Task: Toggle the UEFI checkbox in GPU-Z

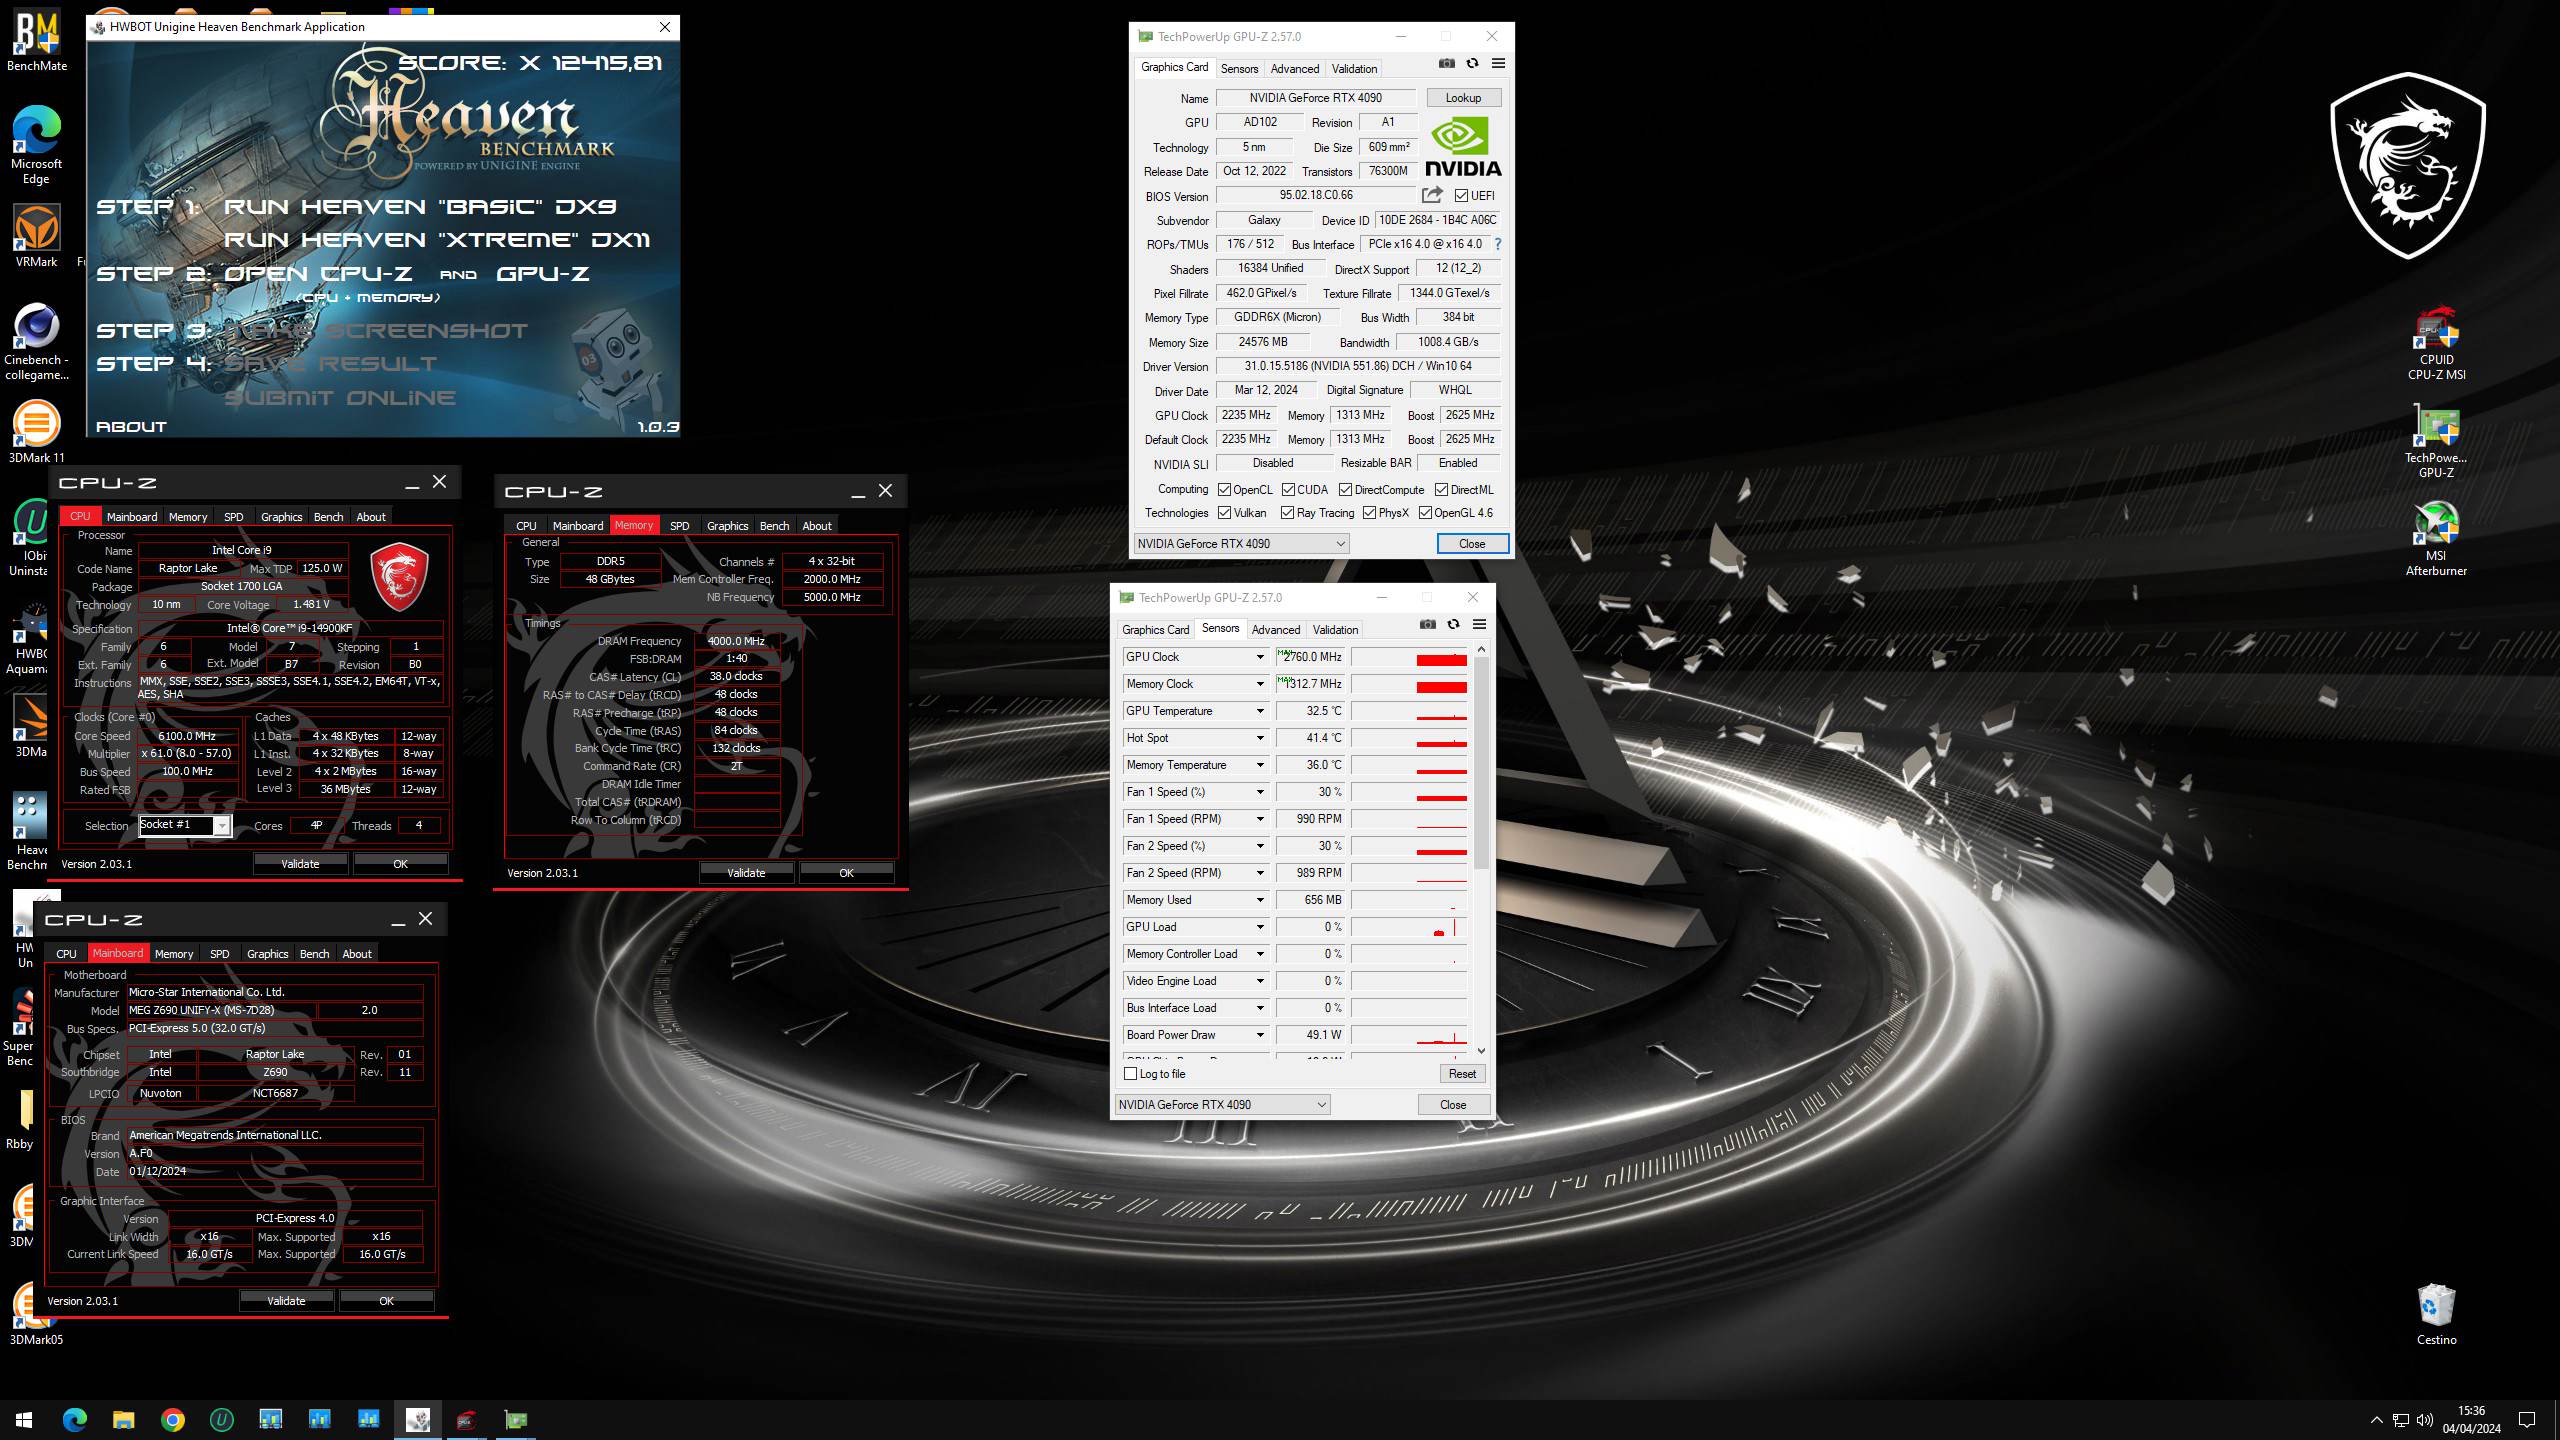Action: tap(1461, 196)
